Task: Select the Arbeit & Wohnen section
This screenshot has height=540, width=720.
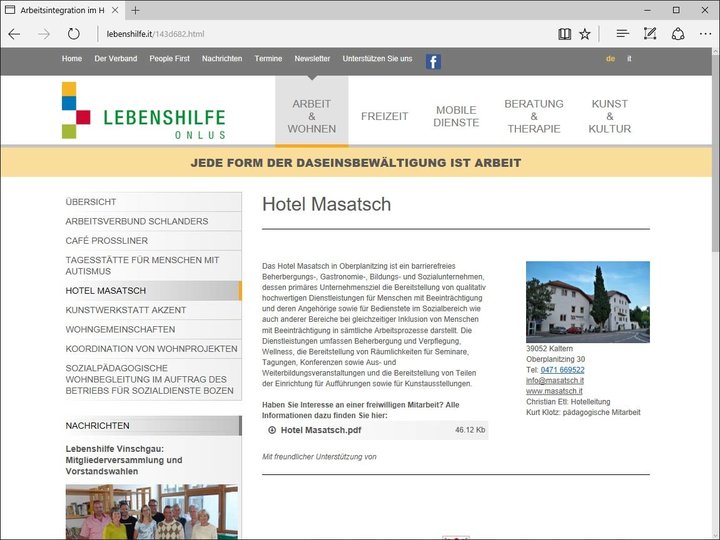Action: (312, 116)
